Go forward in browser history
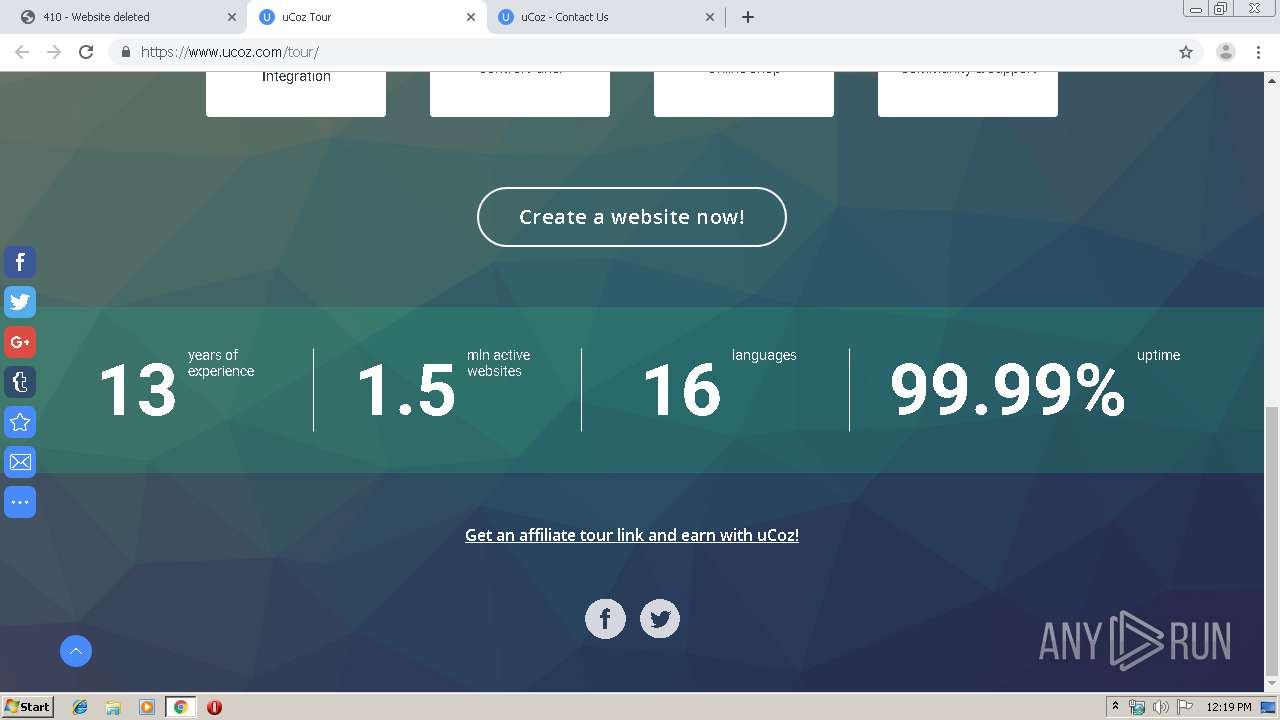Screen dimensions: 1280x720 coord(54,52)
